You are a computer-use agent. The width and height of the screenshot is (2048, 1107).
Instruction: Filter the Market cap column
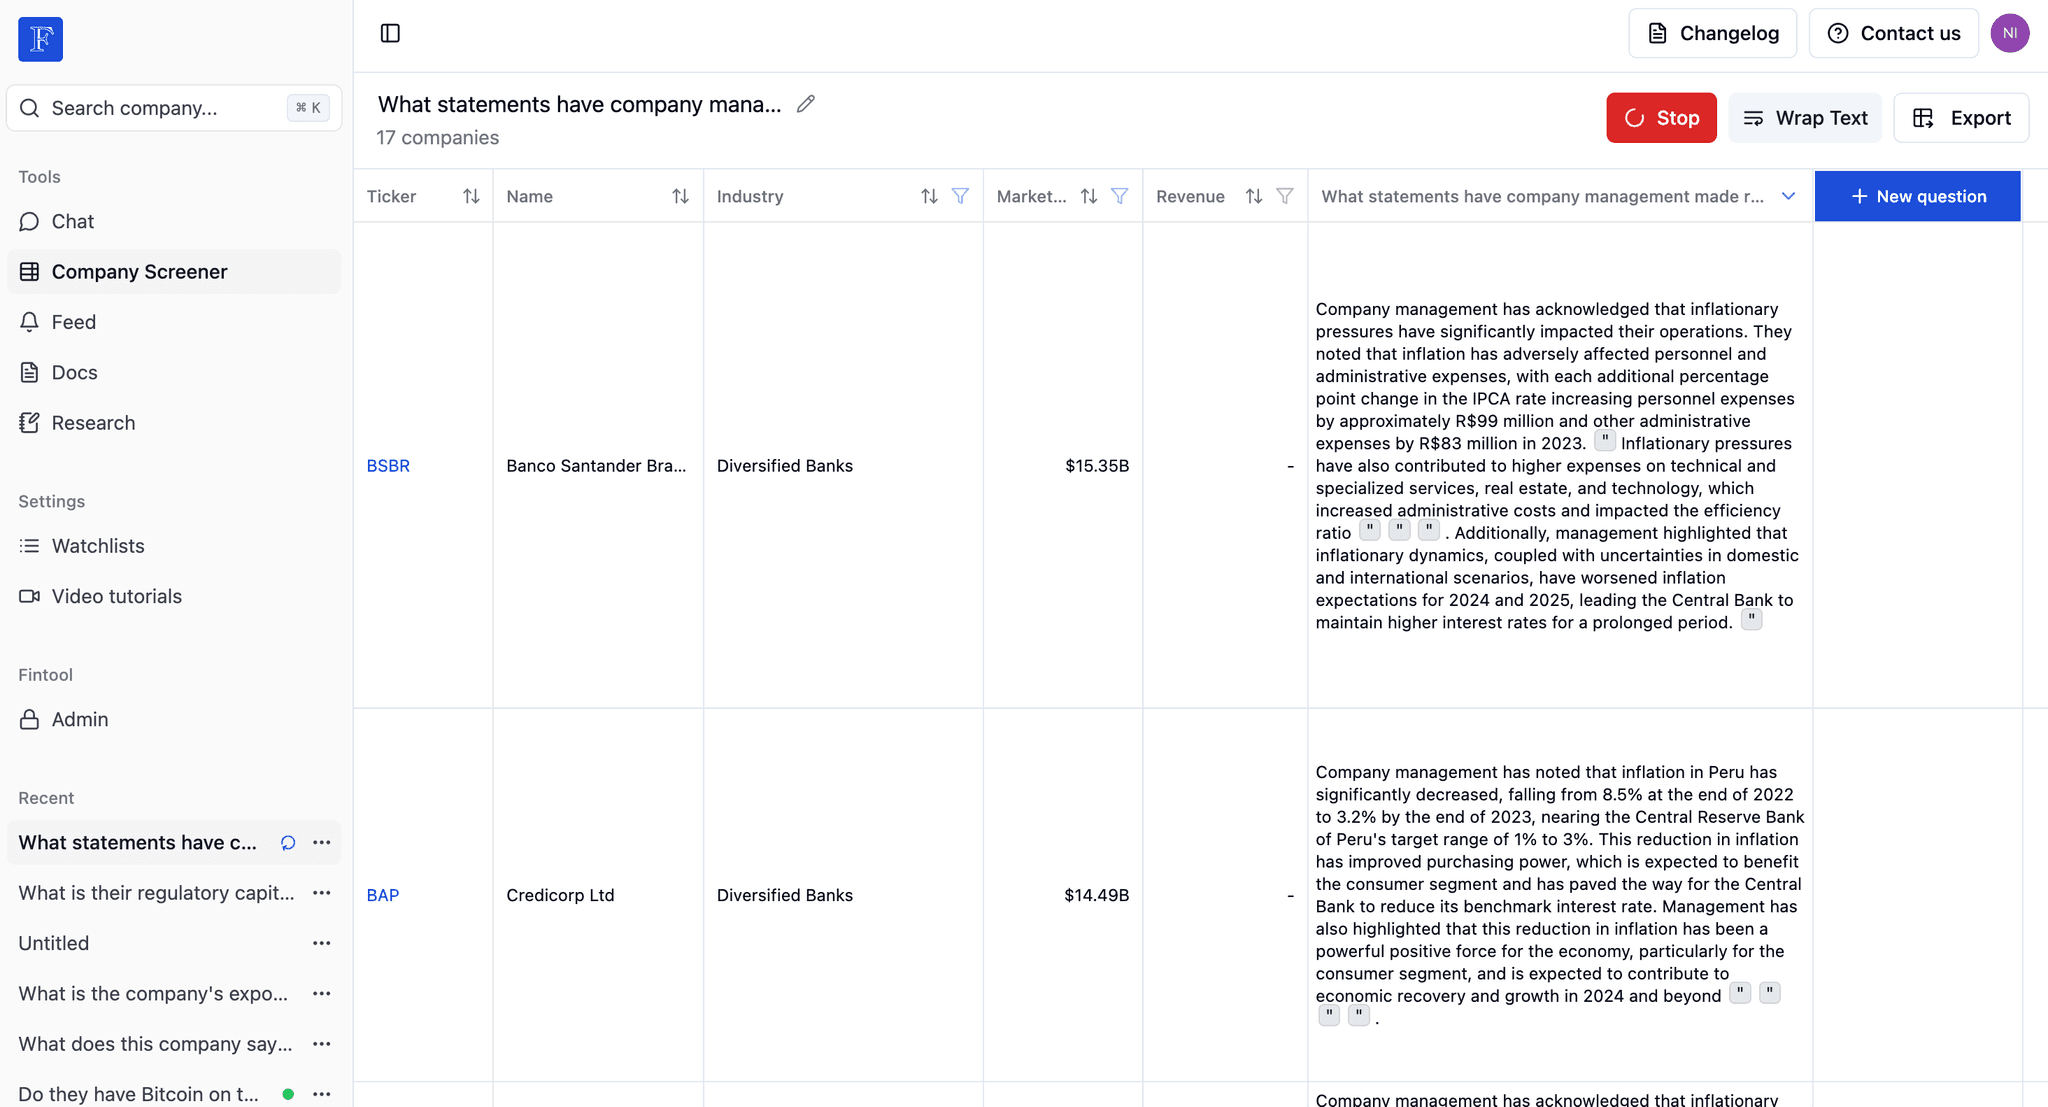(x=1120, y=196)
